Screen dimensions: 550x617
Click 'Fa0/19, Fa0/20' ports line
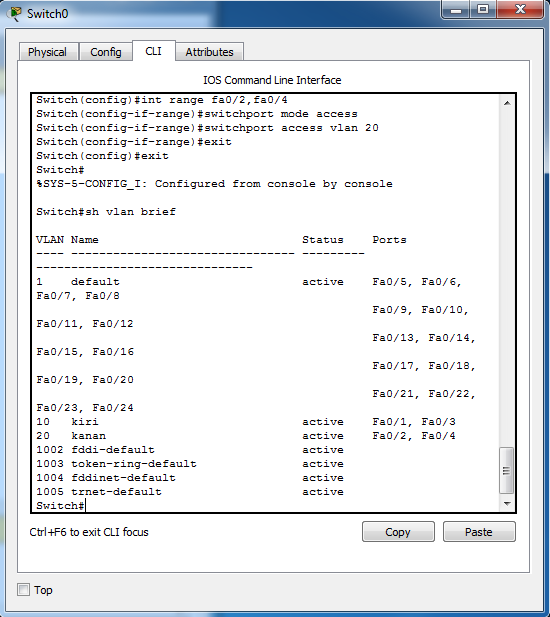click(x=85, y=380)
